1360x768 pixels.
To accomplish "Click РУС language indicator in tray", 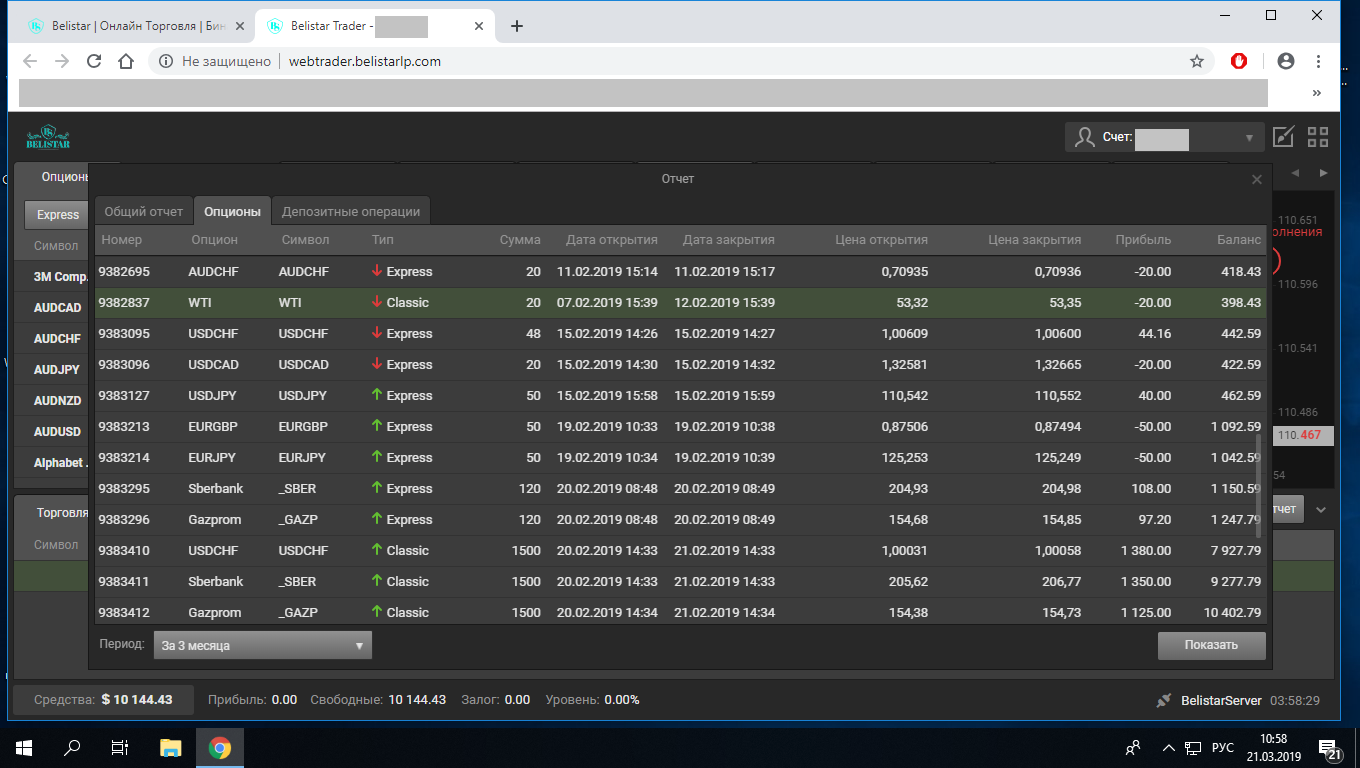I will [1222, 747].
